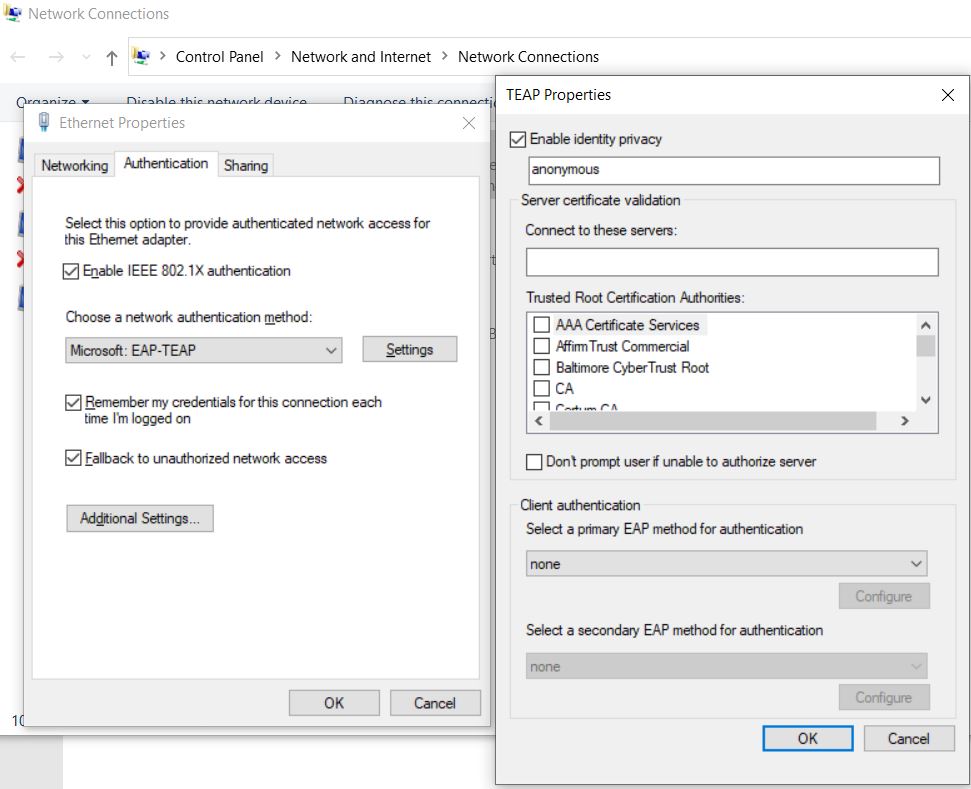
Task: Open the network authentication method dropdown
Action: (x=333, y=348)
